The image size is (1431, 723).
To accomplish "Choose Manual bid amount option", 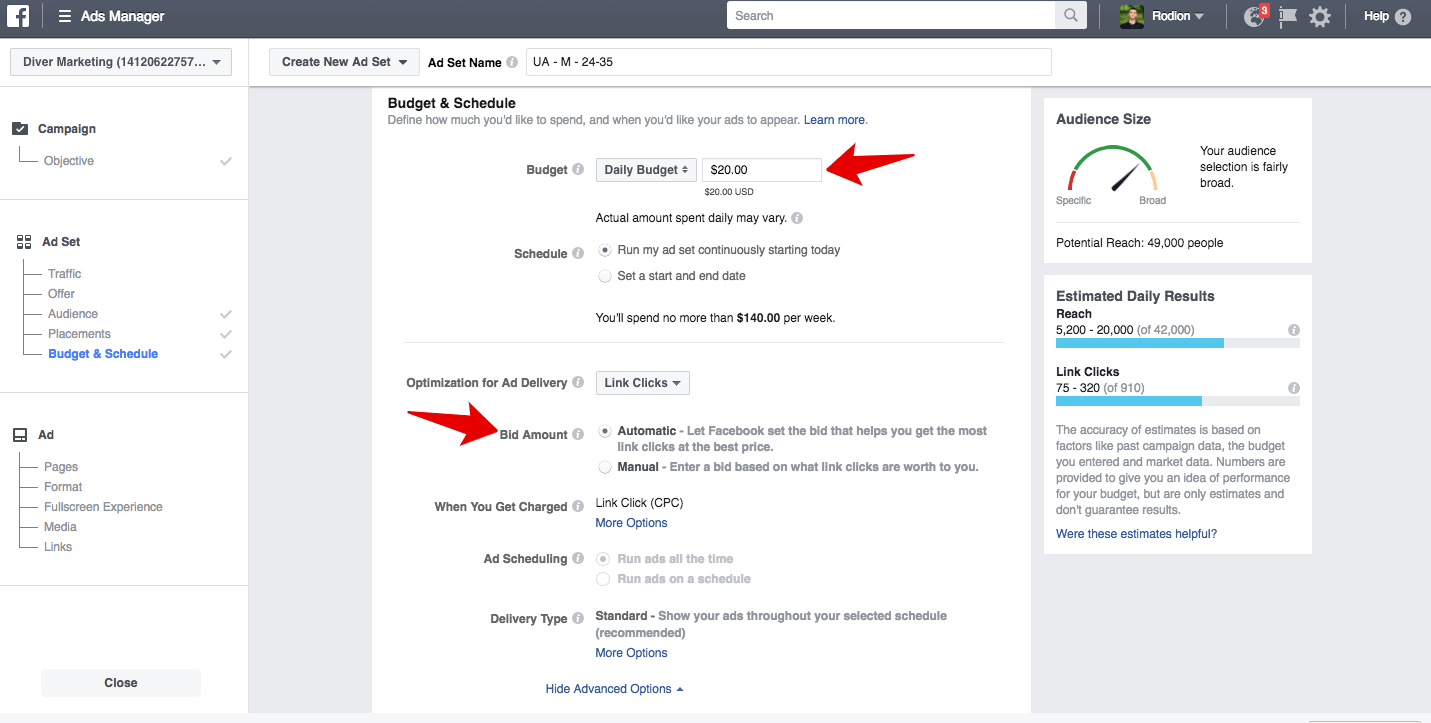I will coord(604,467).
